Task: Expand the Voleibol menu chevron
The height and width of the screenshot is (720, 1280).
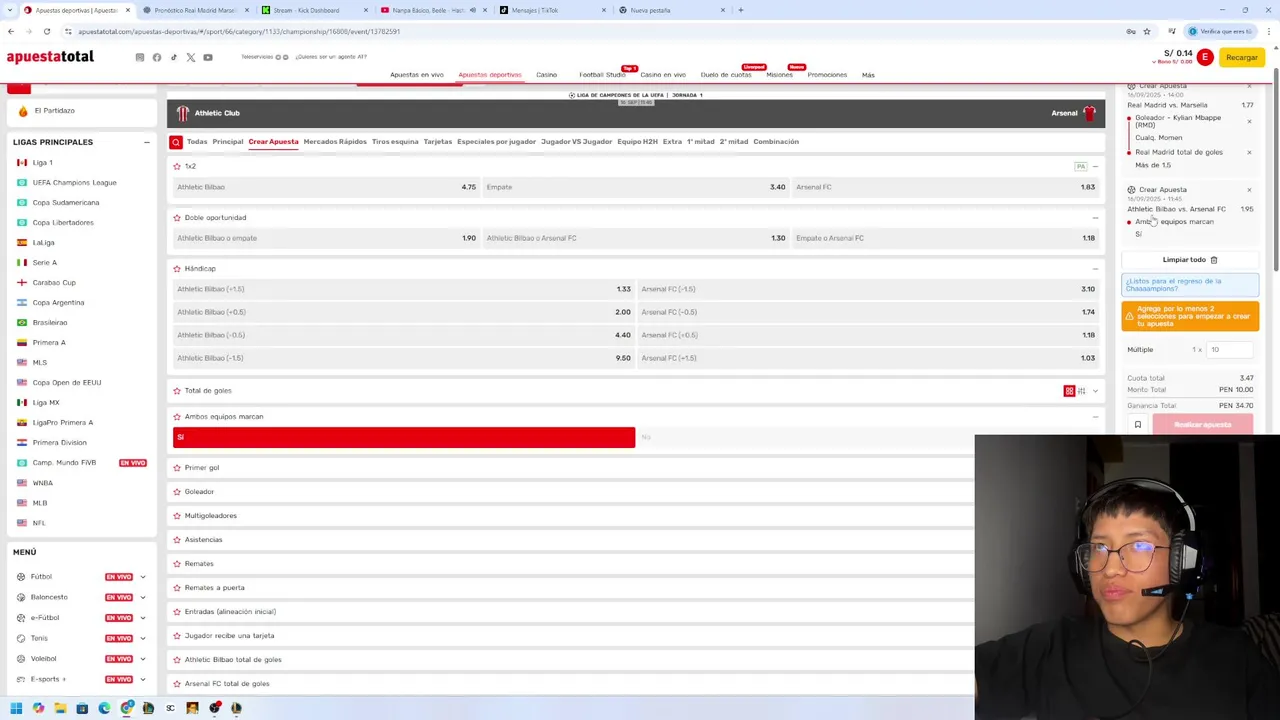Action: (142, 659)
